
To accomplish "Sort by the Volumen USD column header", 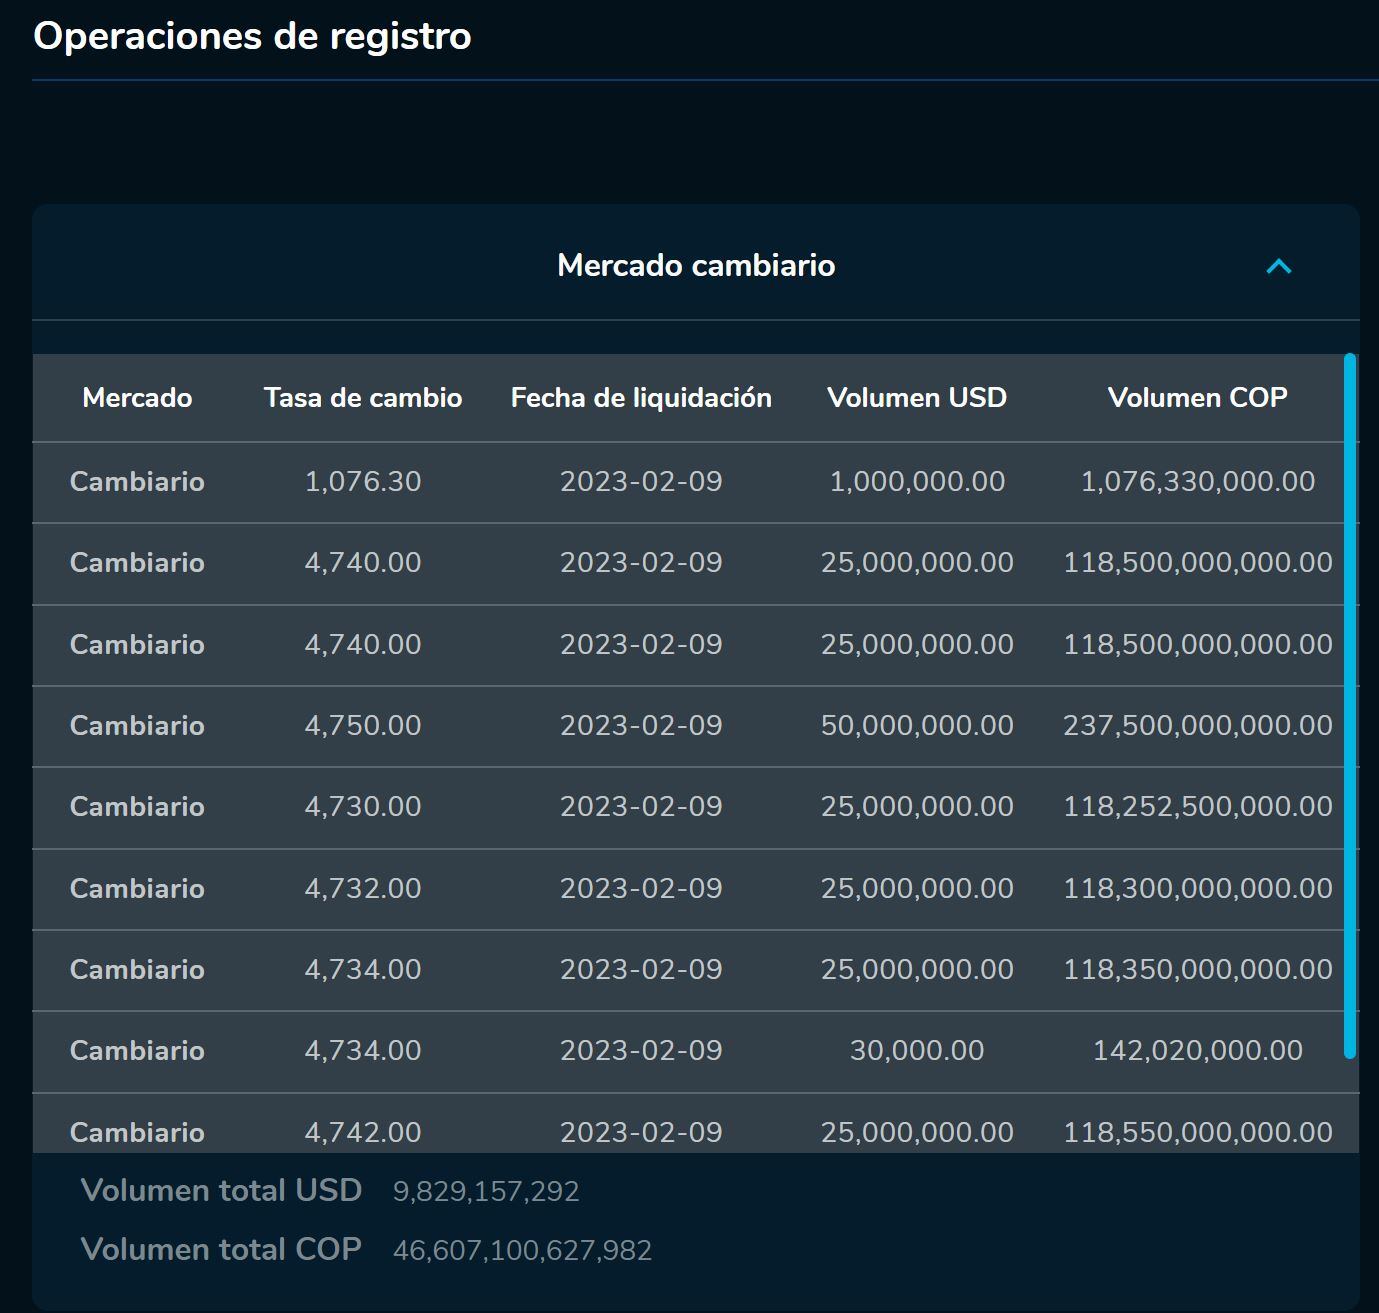I will (x=916, y=397).
